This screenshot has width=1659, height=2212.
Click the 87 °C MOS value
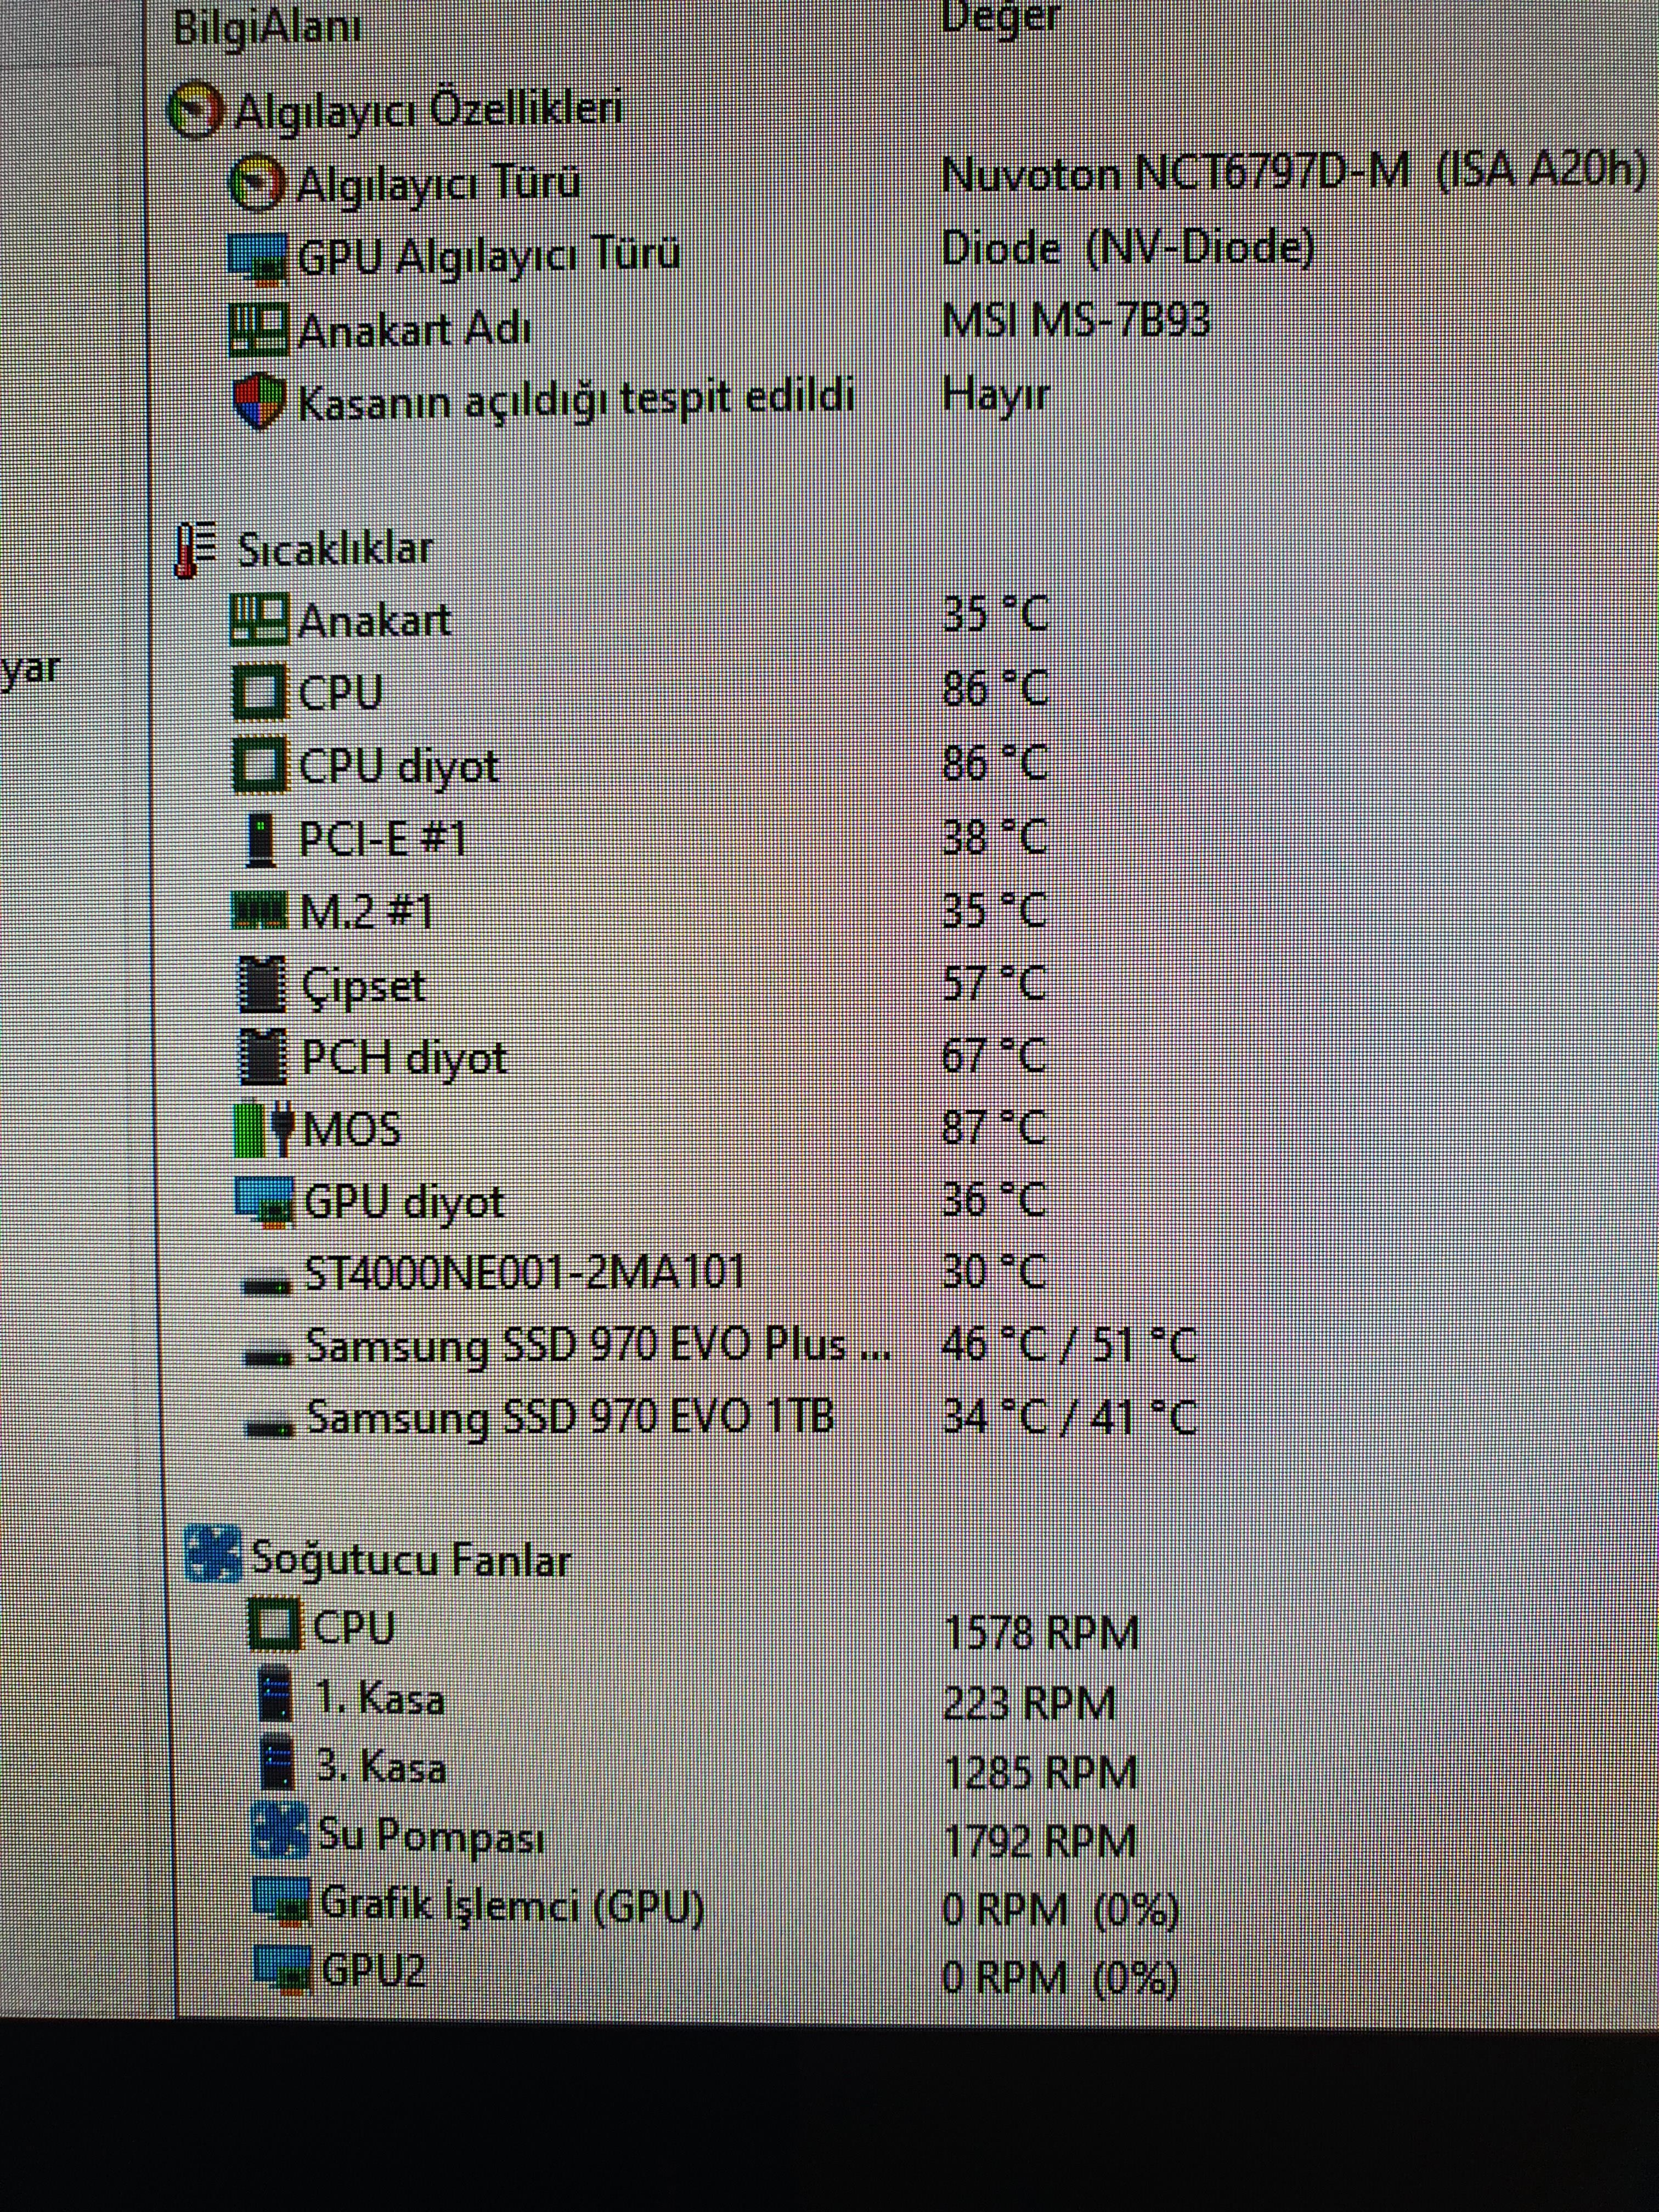994,1128
